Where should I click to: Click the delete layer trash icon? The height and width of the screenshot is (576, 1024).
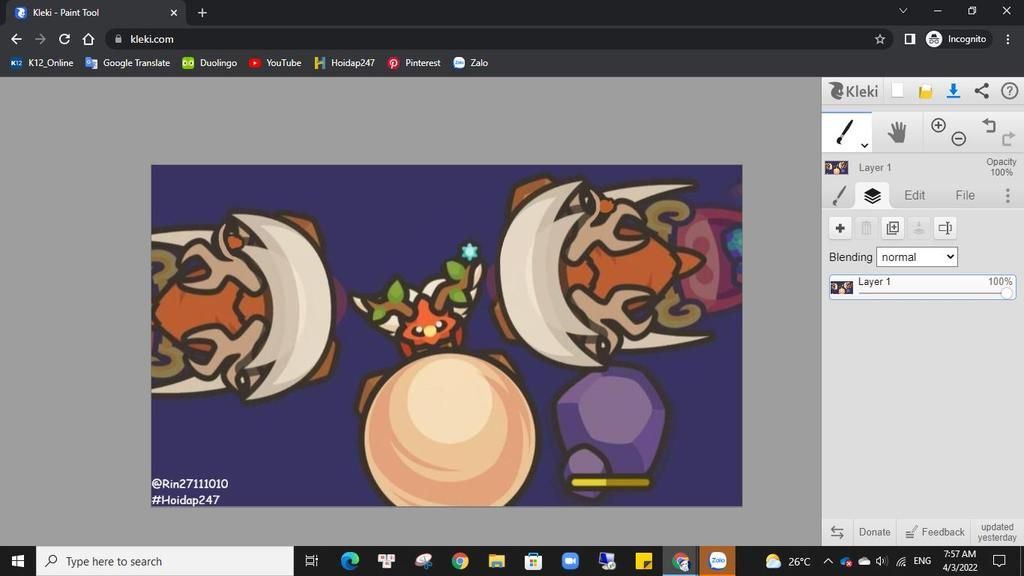tap(866, 228)
